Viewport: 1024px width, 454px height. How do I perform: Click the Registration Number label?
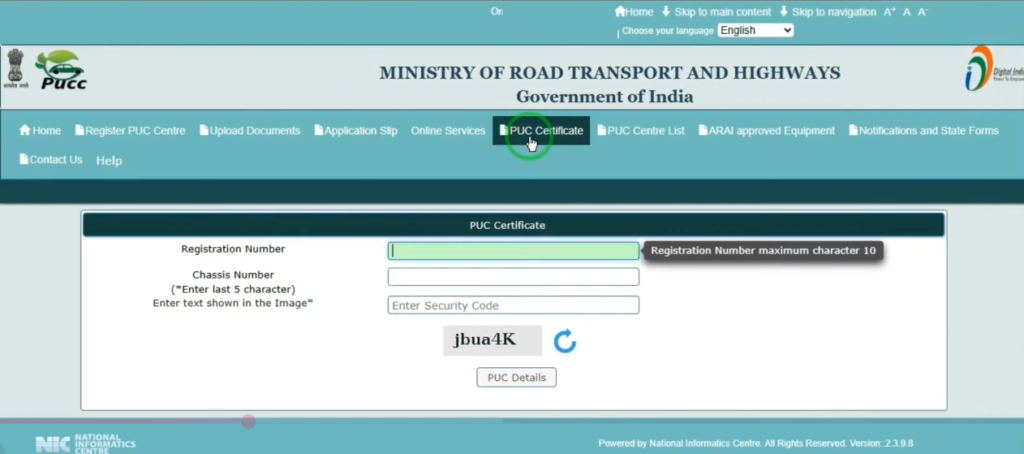pyautogui.click(x=233, y=249)
